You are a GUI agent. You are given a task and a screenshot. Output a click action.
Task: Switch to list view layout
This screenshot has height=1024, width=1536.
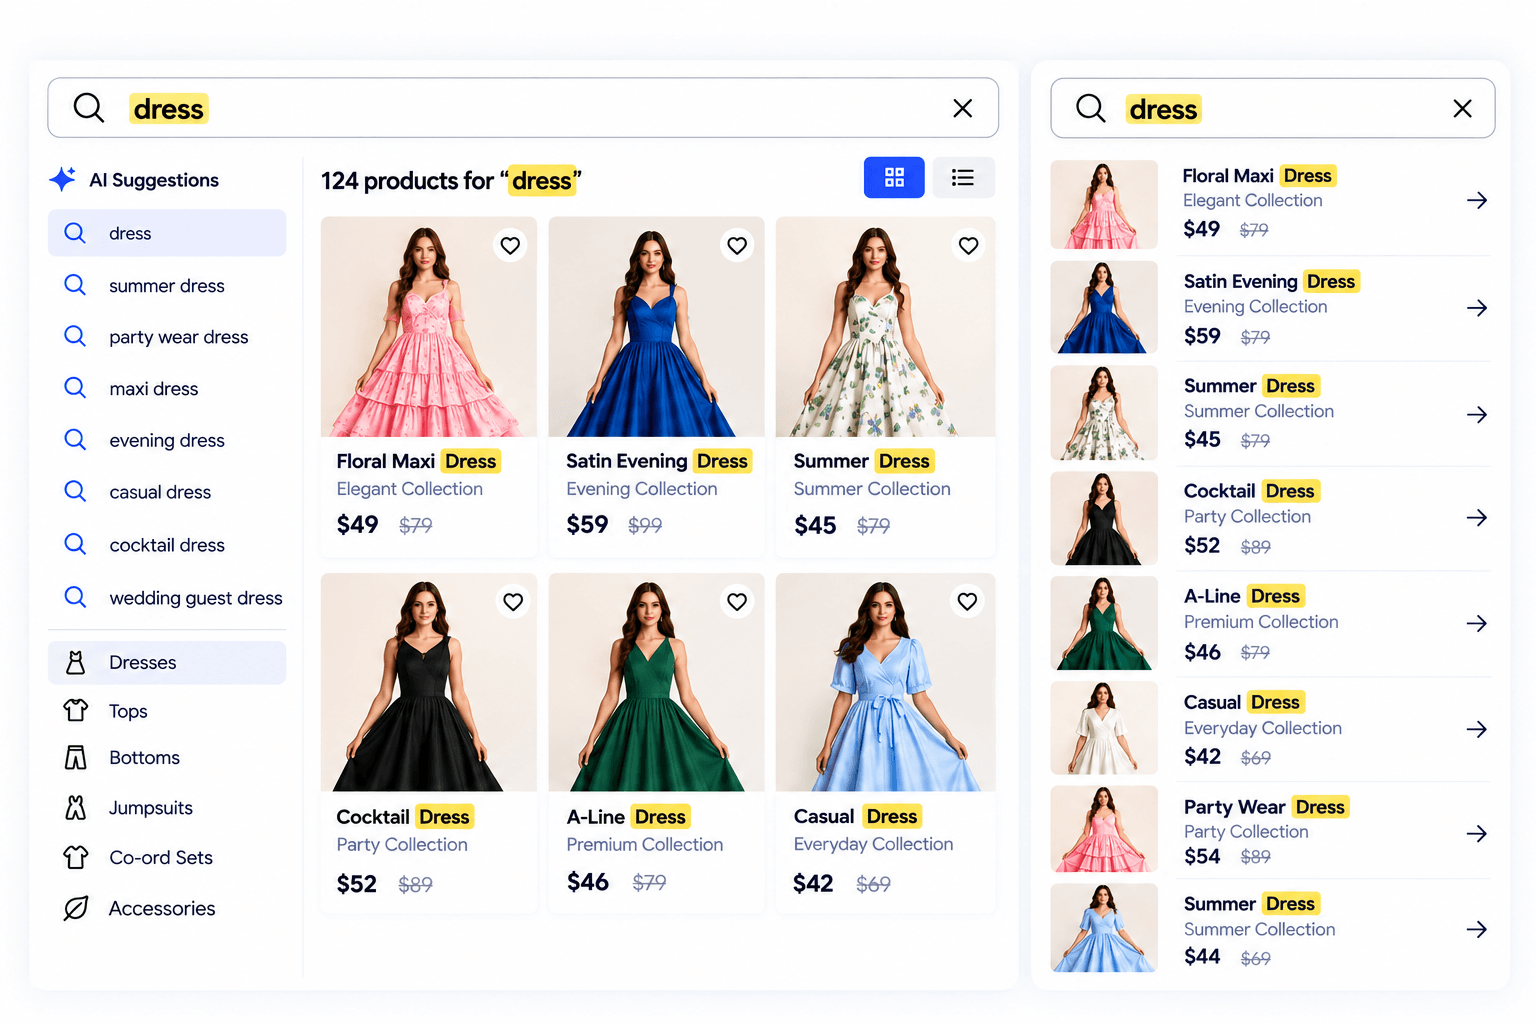coord(963,177)
